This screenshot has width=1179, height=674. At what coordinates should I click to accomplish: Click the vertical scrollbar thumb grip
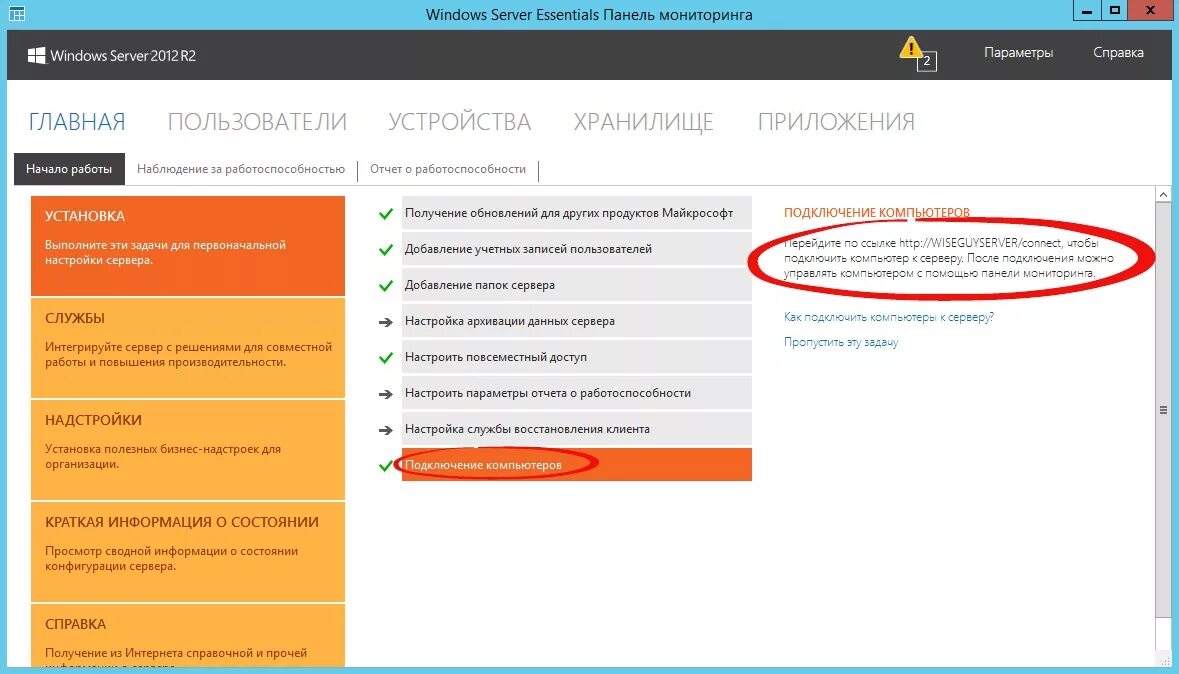(x=1163, y=411)
